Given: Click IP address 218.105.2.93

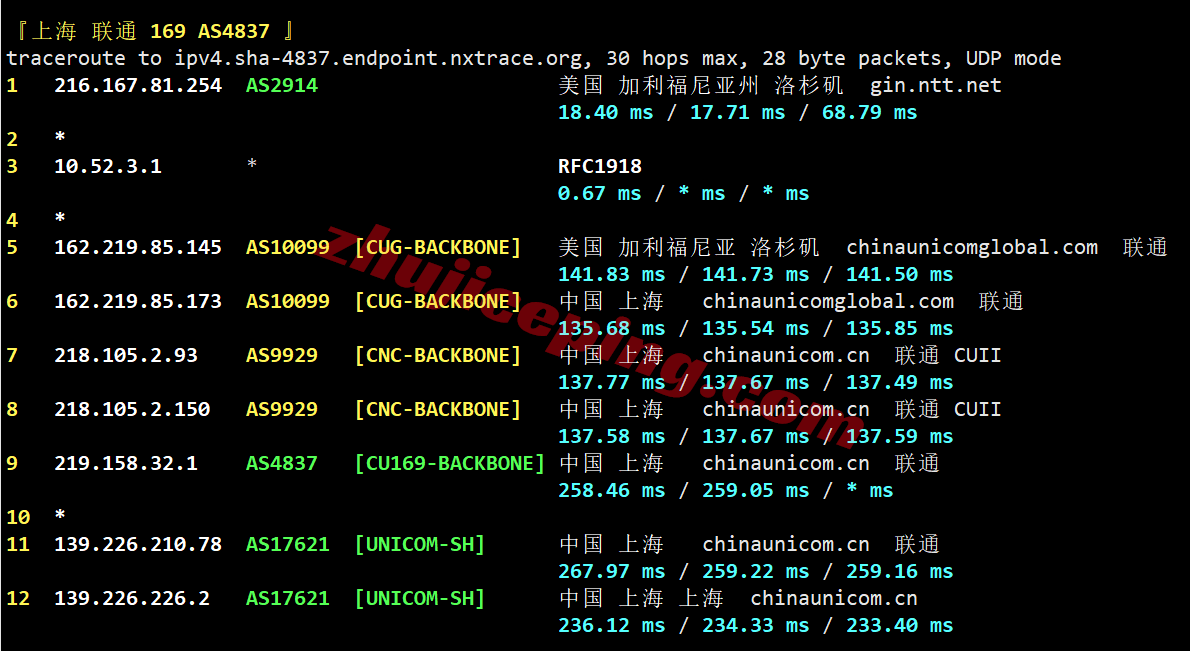Looking at the screenshot, I should [126, 355].
